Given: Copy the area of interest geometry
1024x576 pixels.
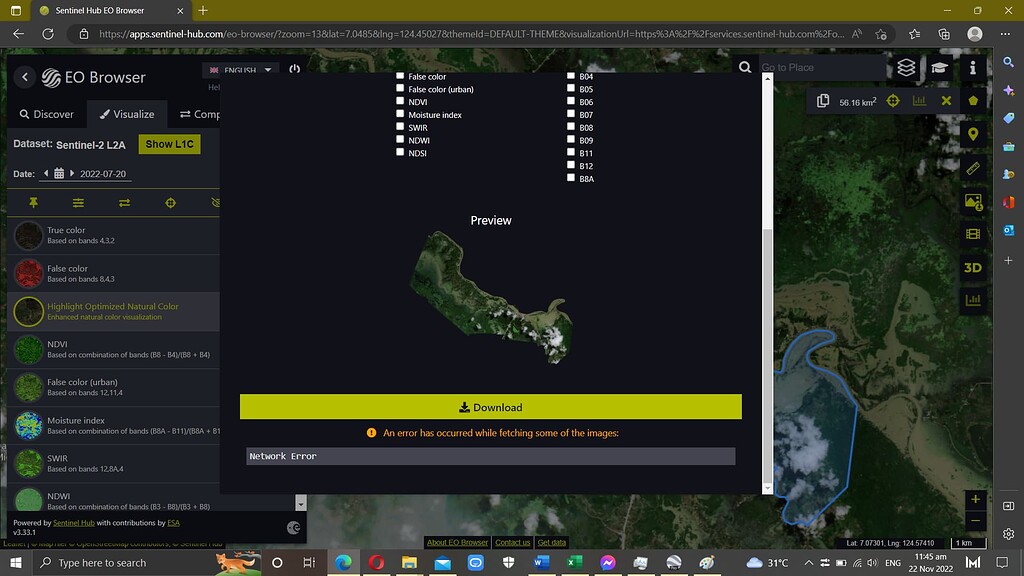Looking at the screenshot, I should click(x=823, y=101).
